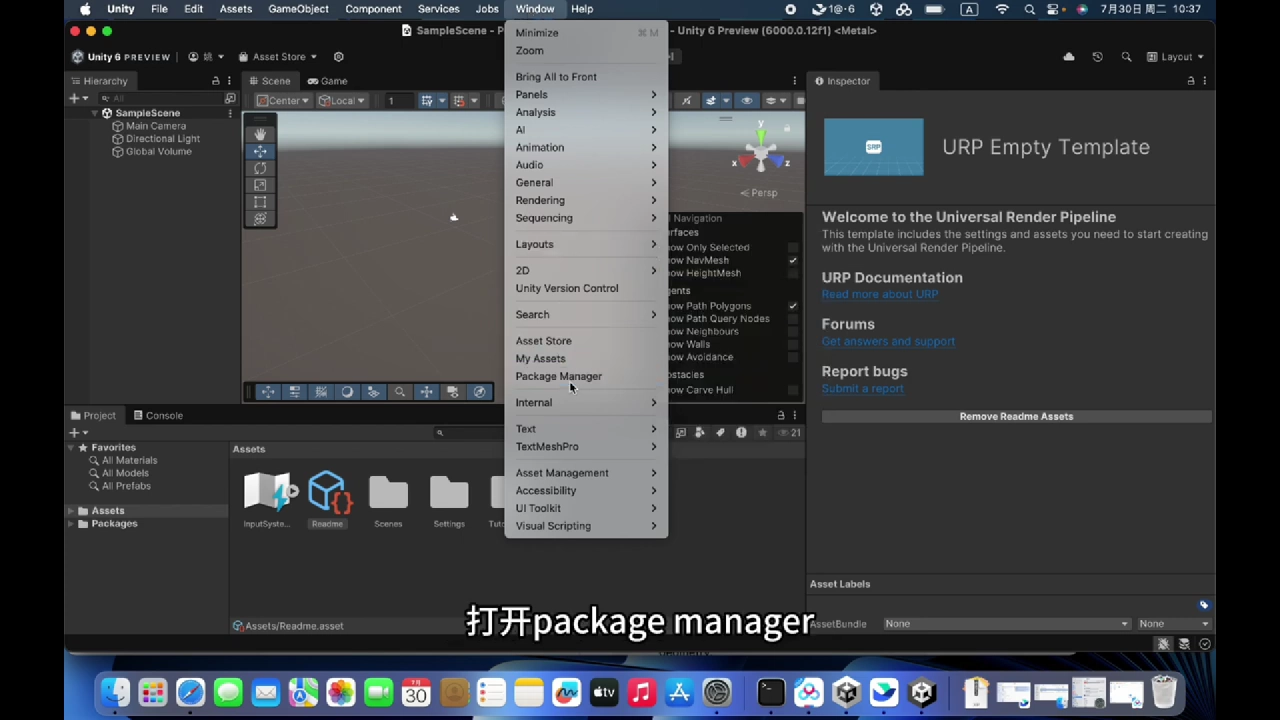The height and width of the screenshot is (720, 1280).
Task: Open the Panels submenu
Action: tap(586, 94)
